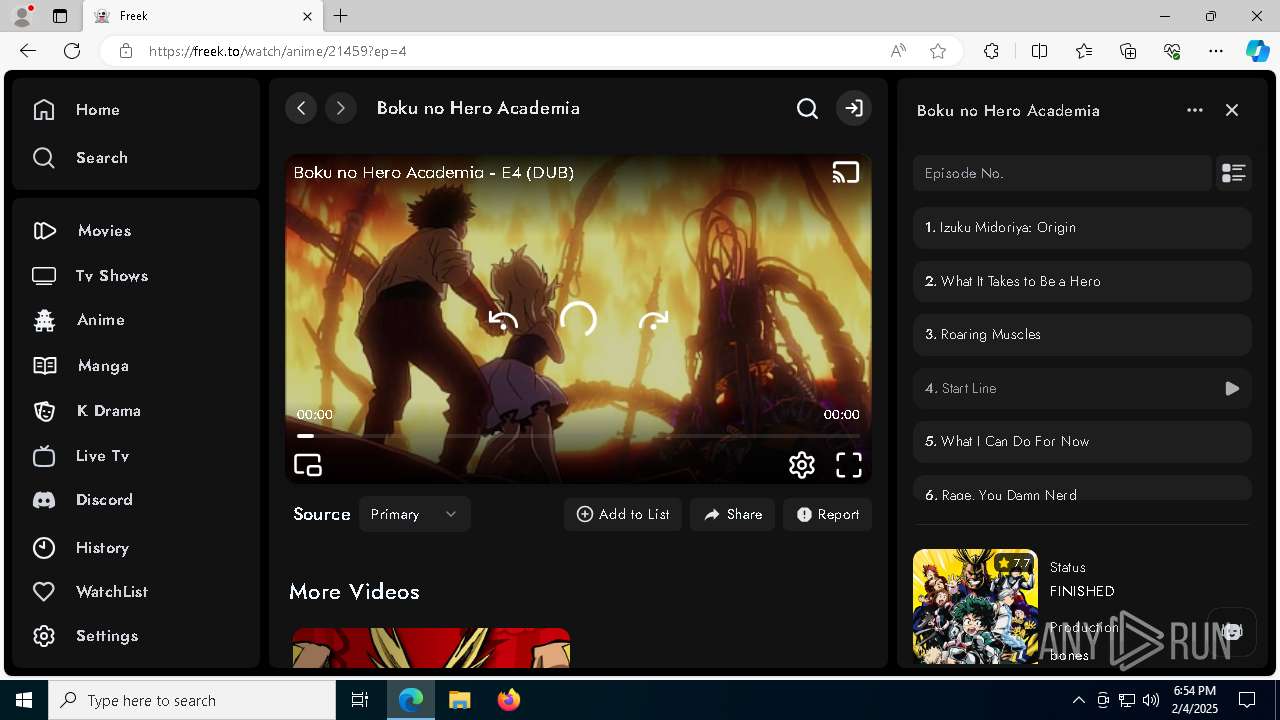Open Read aloud icon in address bar
This screenshot has width=1280, height=720.
[x=898, y=51]
